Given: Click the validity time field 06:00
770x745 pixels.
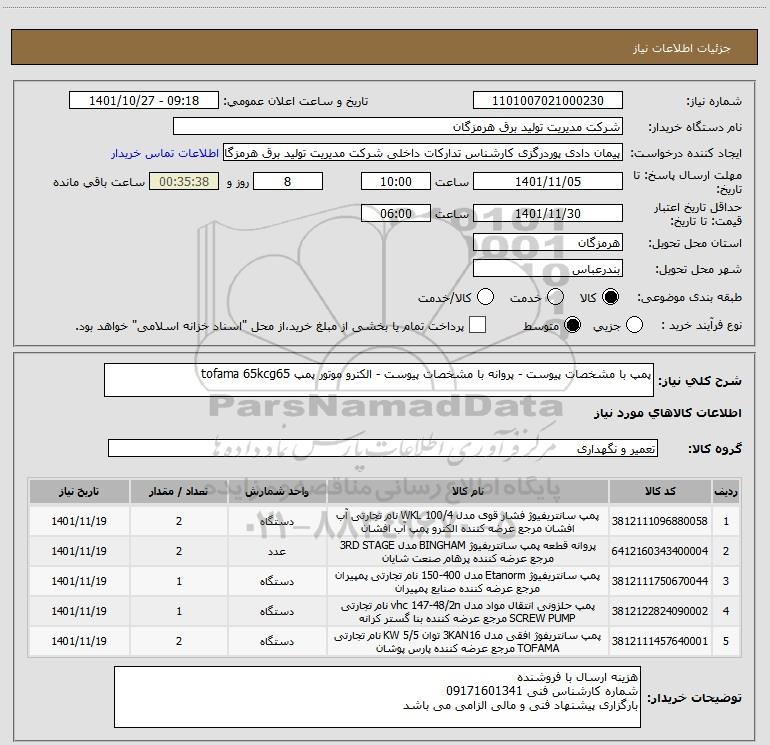Looking at the screenshot, I should click(x=396, y=213).
